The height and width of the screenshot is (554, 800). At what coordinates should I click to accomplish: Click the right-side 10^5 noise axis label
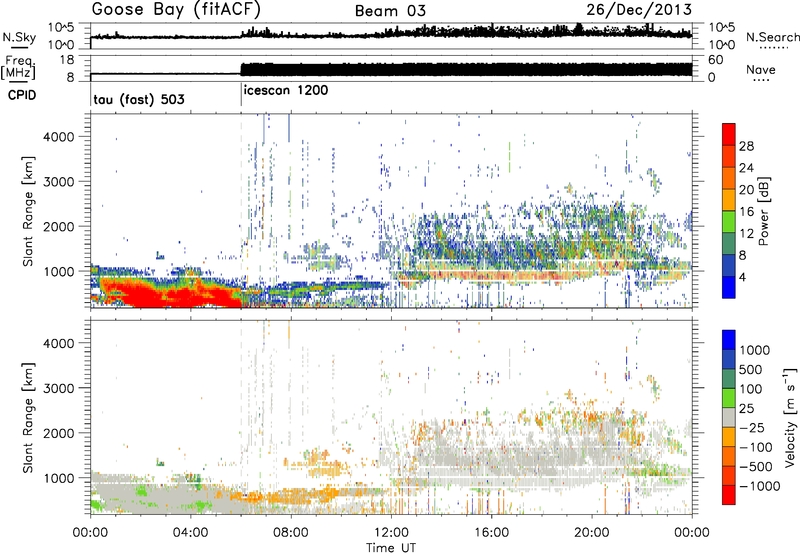(721, 27)
